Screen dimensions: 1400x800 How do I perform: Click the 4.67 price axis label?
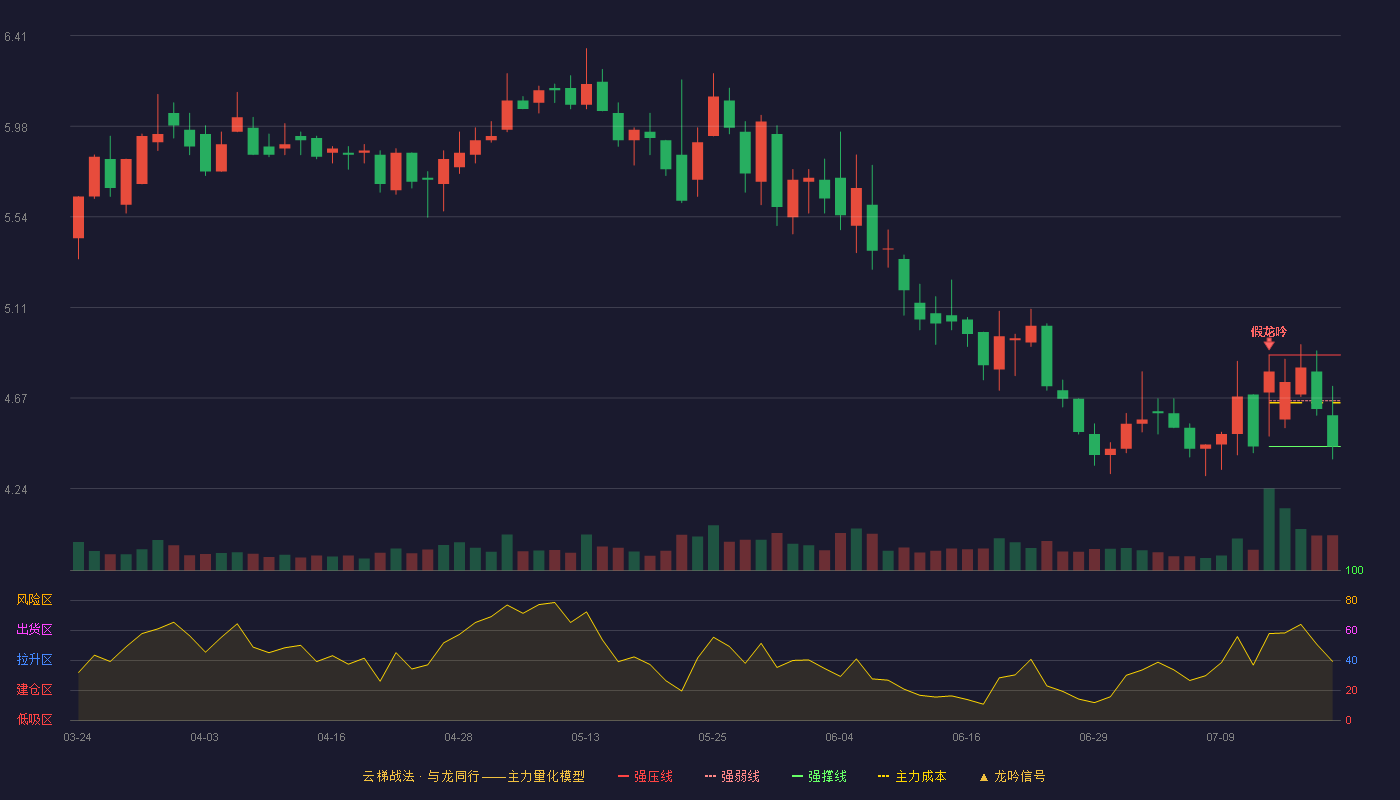(15, 399)
